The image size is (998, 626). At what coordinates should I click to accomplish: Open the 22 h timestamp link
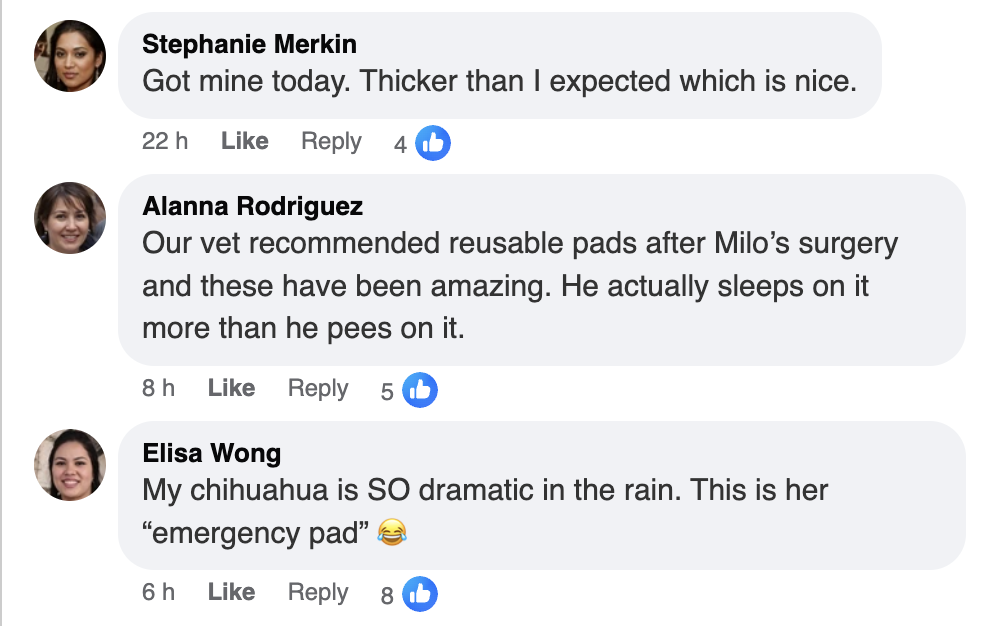point(164,141)
